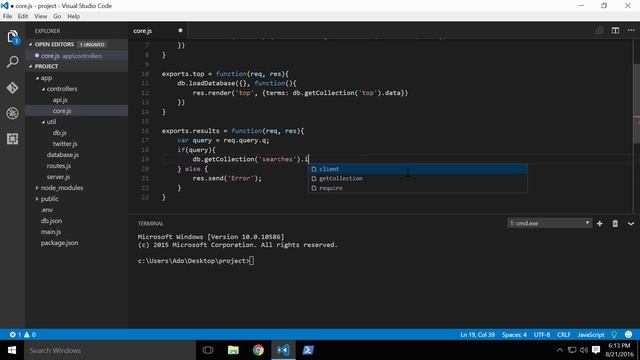Open File Explorer from the taskbar
This screenshot has height=360, width=640.
(233, 350)
